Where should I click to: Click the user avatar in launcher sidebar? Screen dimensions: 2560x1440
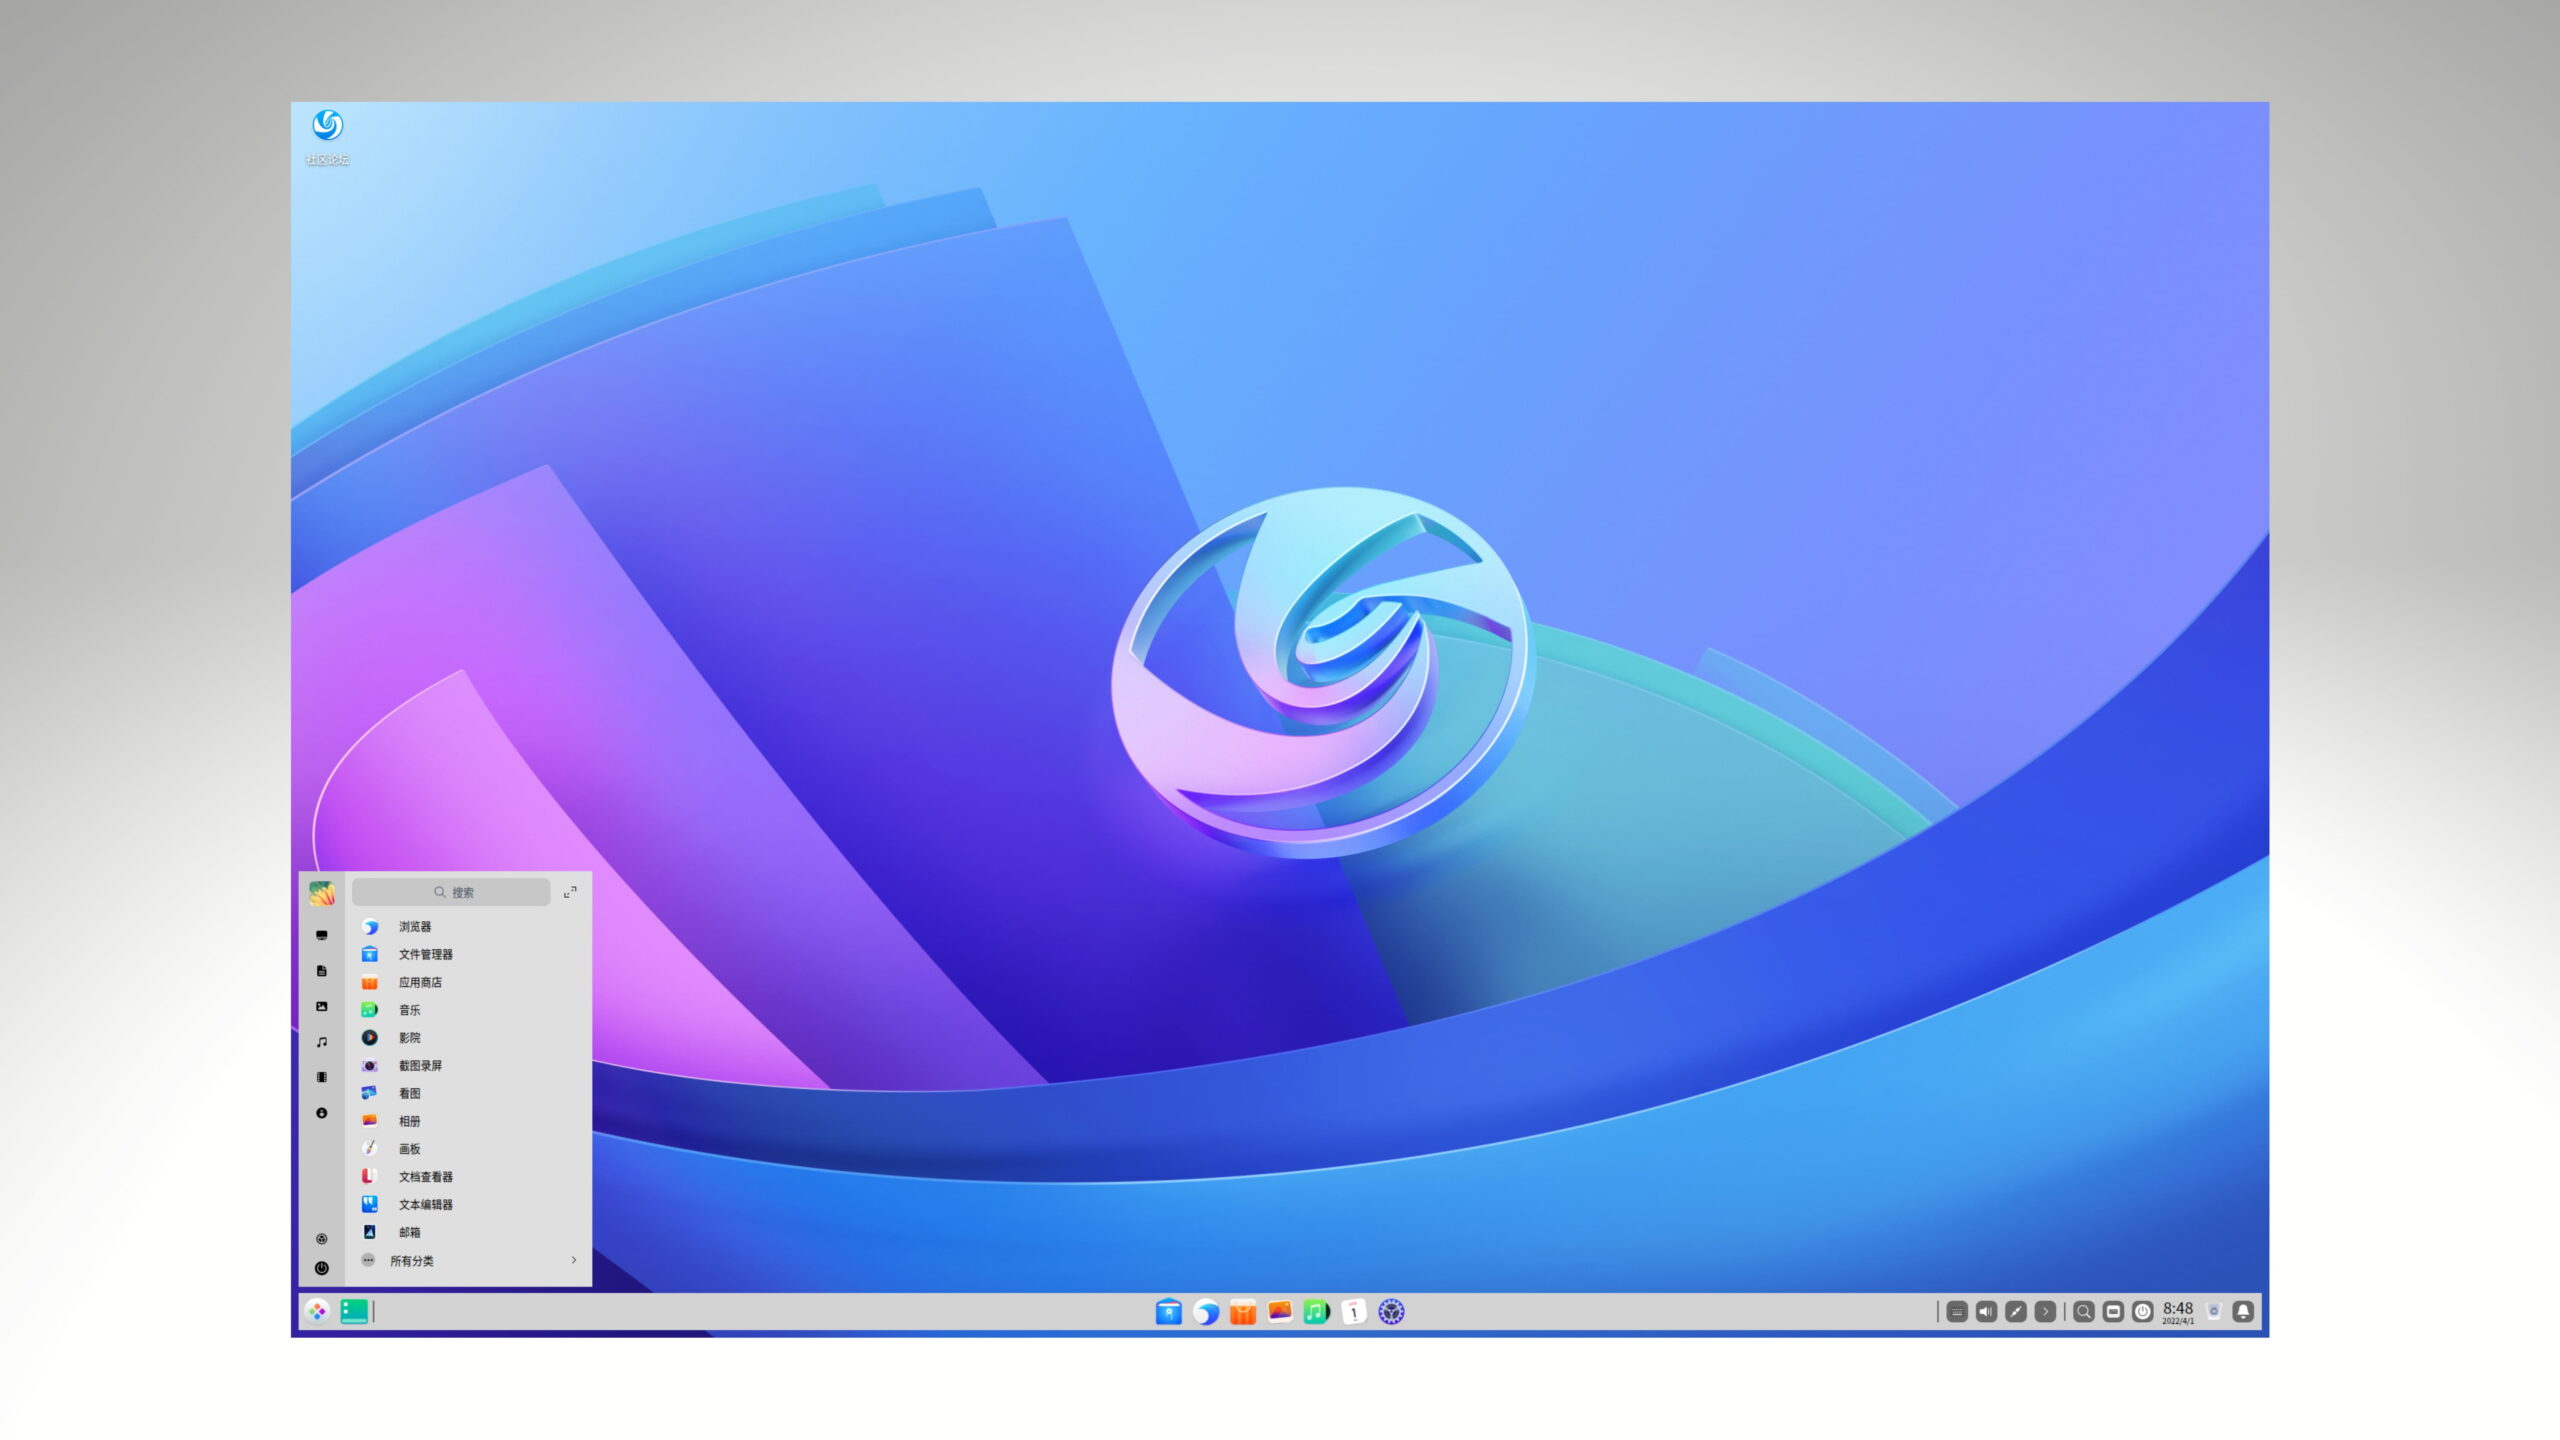point(322,893)
